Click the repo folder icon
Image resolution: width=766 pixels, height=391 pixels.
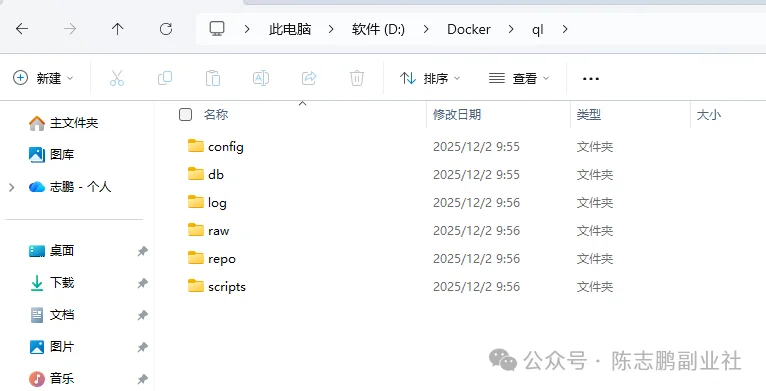(195, 258)
